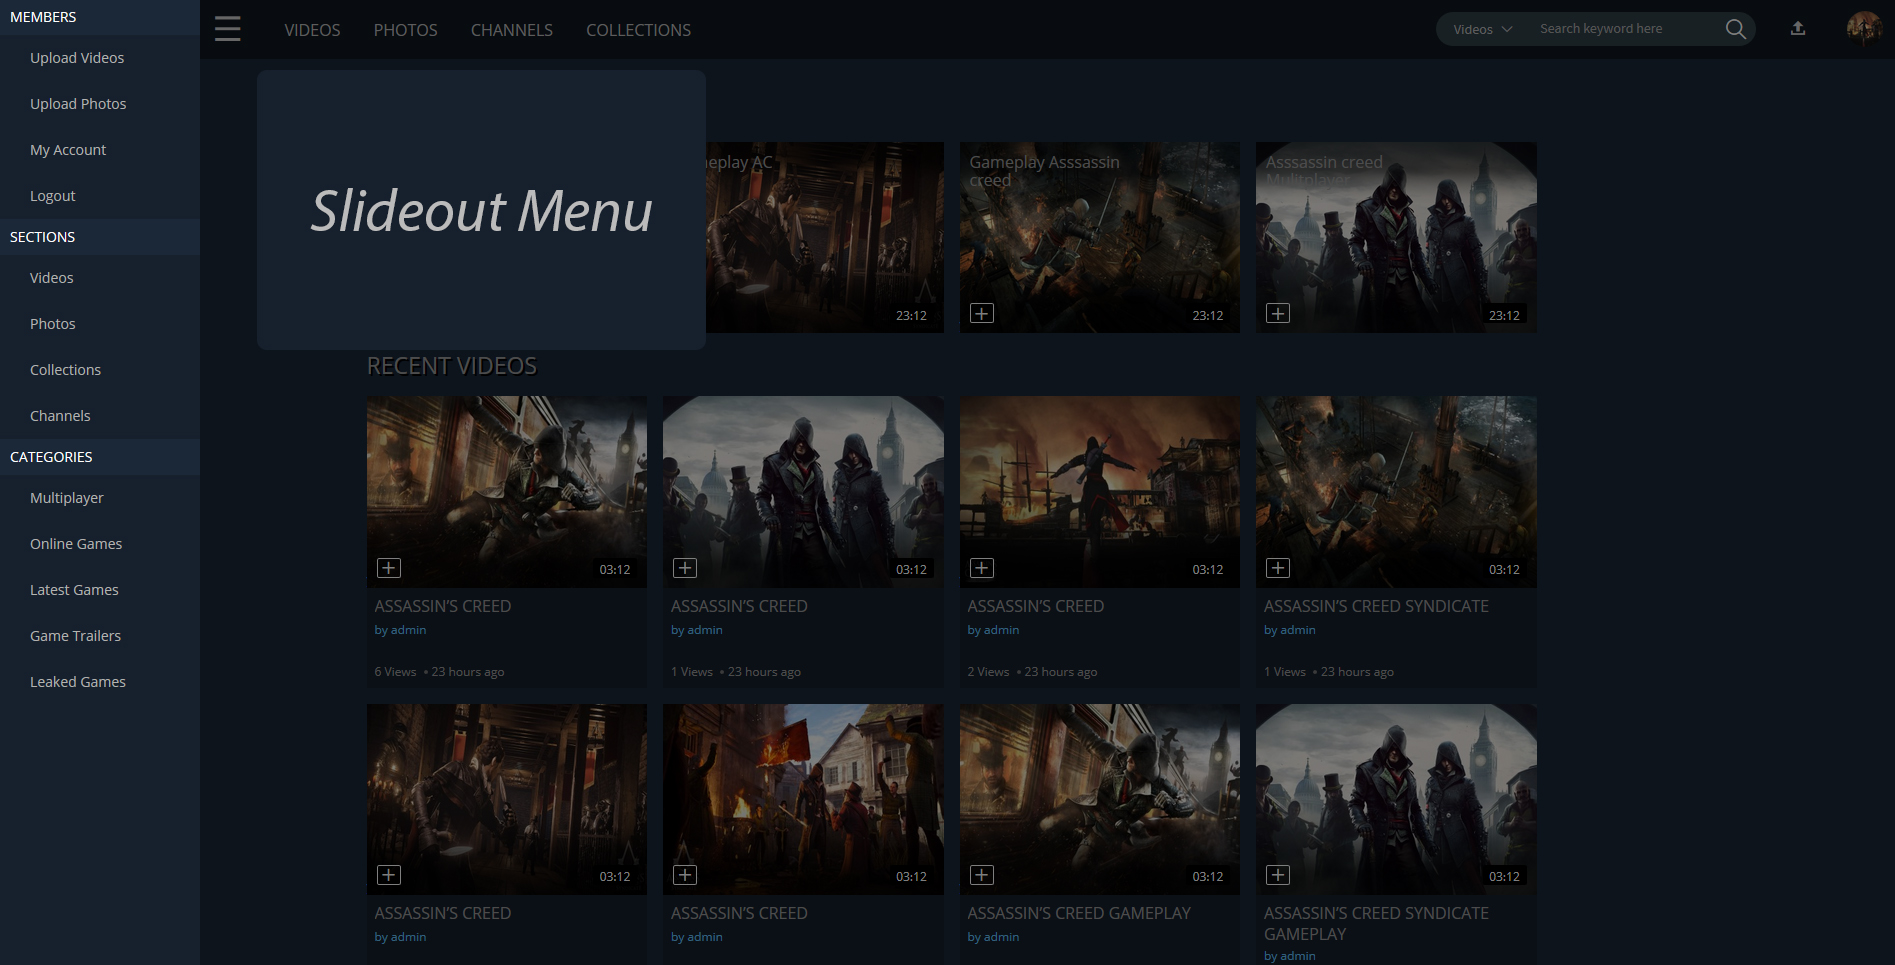Screen dimensions: 1895x965
Task: Click plus icon on Asssassin creed Multiplayer thumbnail
Action: pos(1278,314)
